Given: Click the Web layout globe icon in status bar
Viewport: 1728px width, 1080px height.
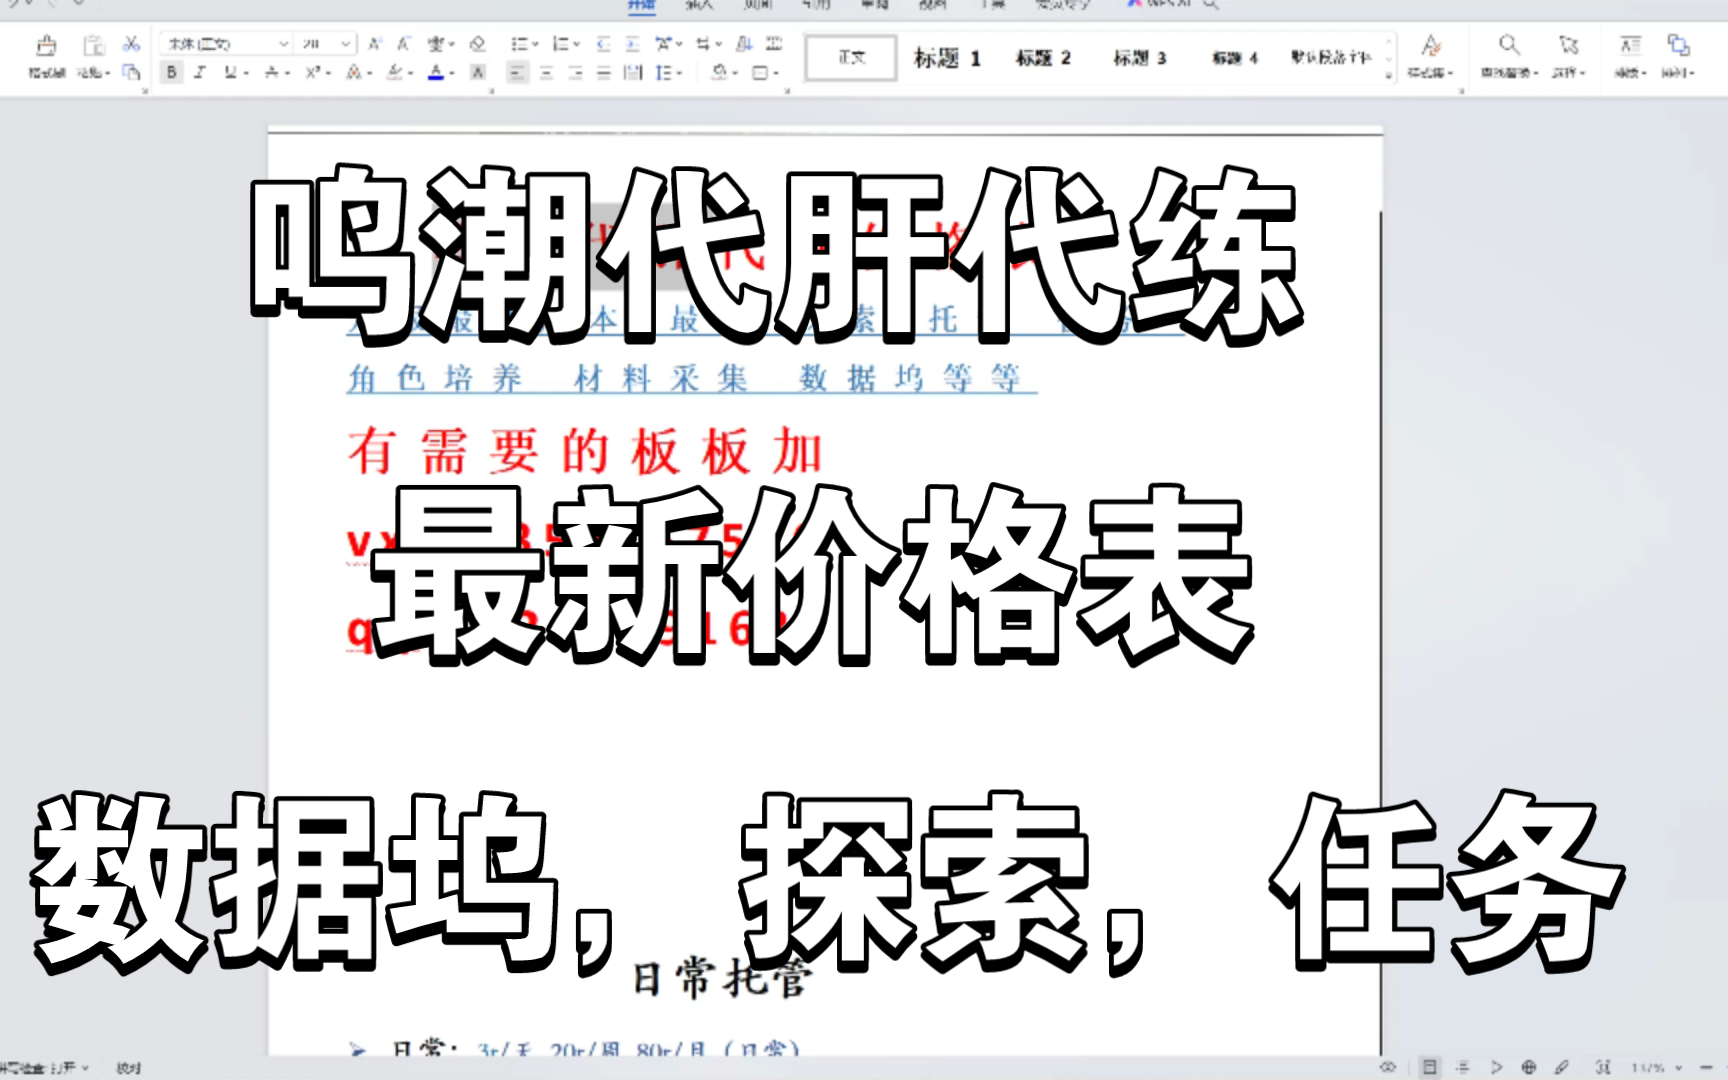Looking at the screenshot, I should point(1529,1067).
